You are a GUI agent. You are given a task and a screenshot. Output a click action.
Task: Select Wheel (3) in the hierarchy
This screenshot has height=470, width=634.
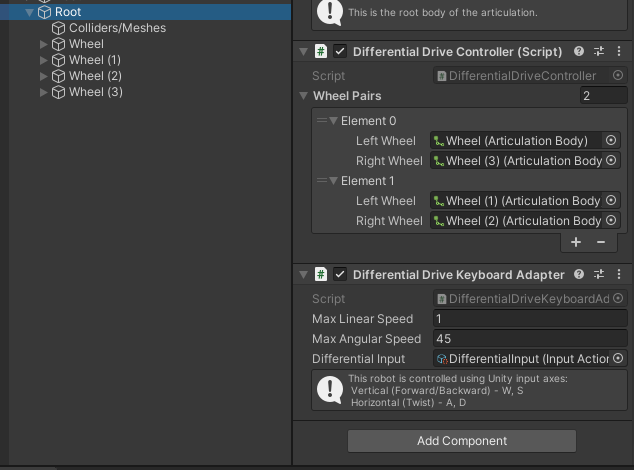(95, 92)
